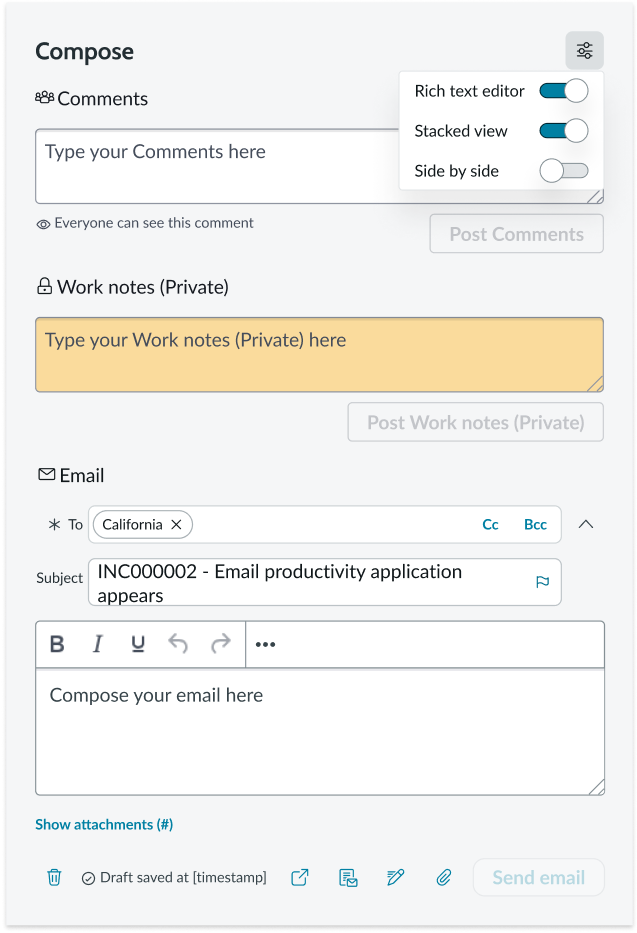637x933 pixels.
Task: Undo last edit in email editor
Action: pos(178,644)
